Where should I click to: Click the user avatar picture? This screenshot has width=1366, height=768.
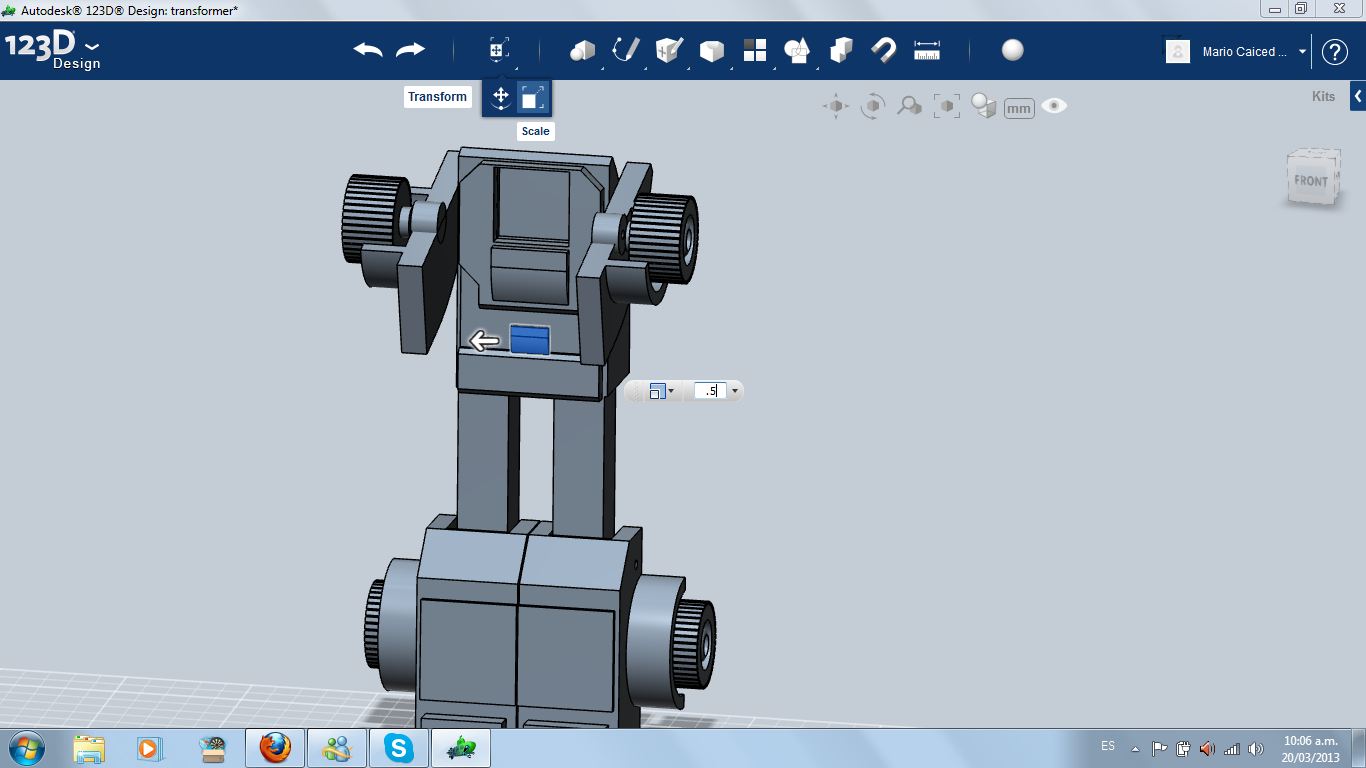tap(1178, 51)
